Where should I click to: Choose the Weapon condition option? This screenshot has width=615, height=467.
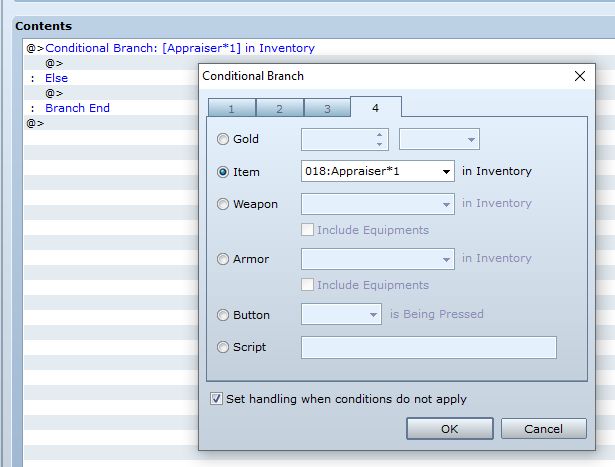(223, 204)
